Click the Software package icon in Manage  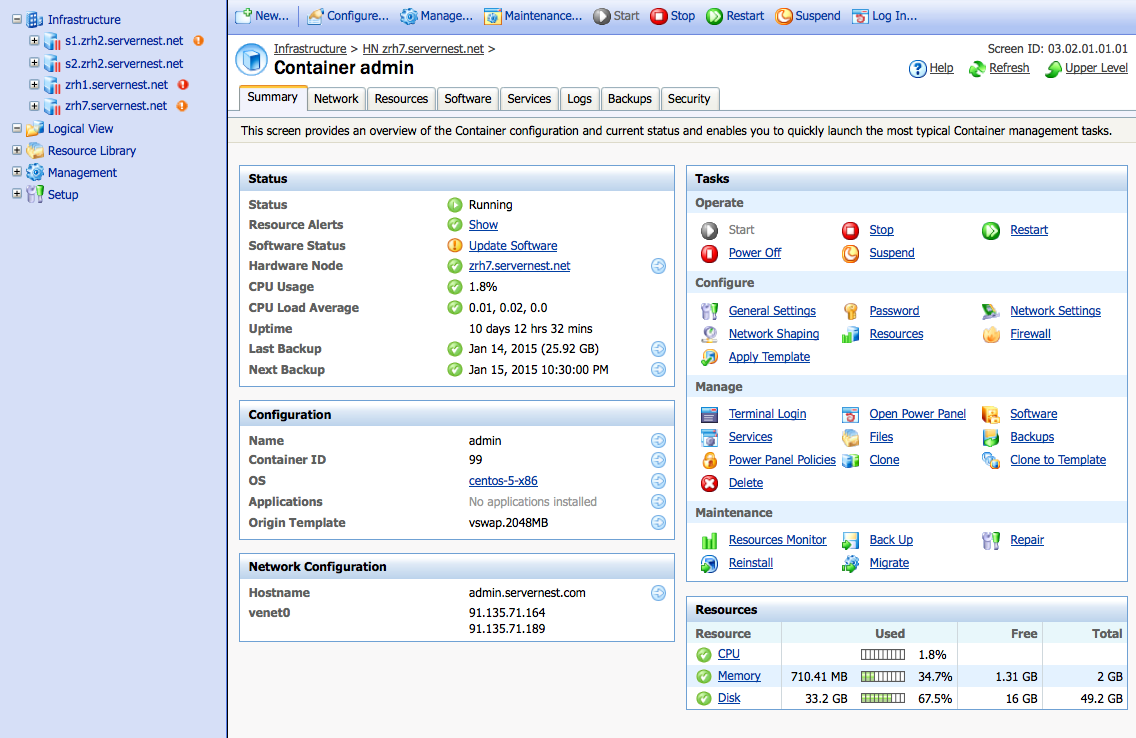[991, 414]
